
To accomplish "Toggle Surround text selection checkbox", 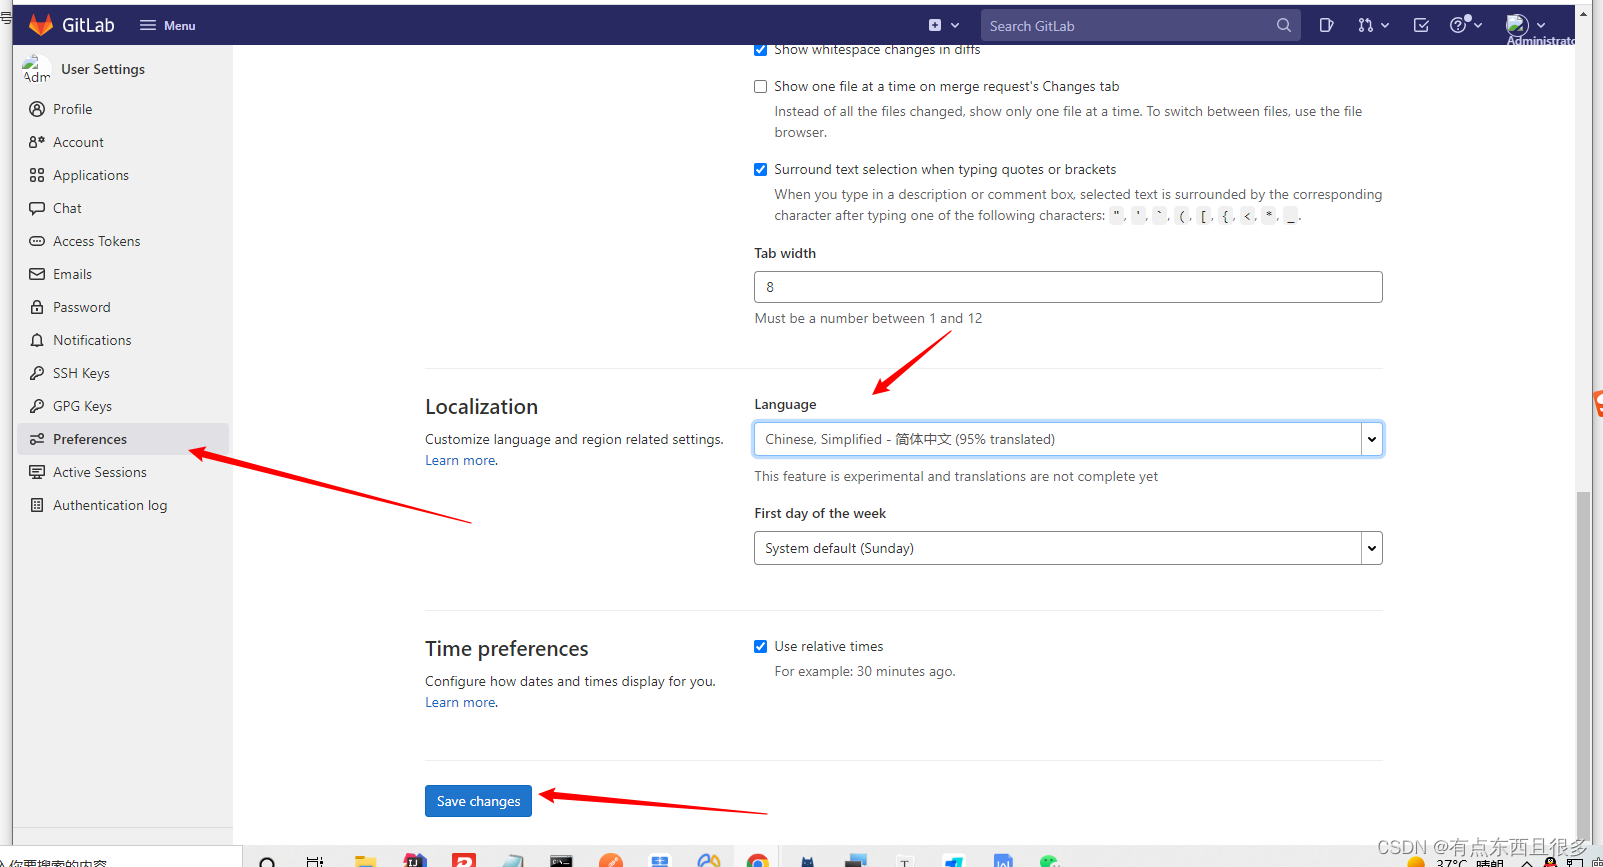I will tap(760, 170).
